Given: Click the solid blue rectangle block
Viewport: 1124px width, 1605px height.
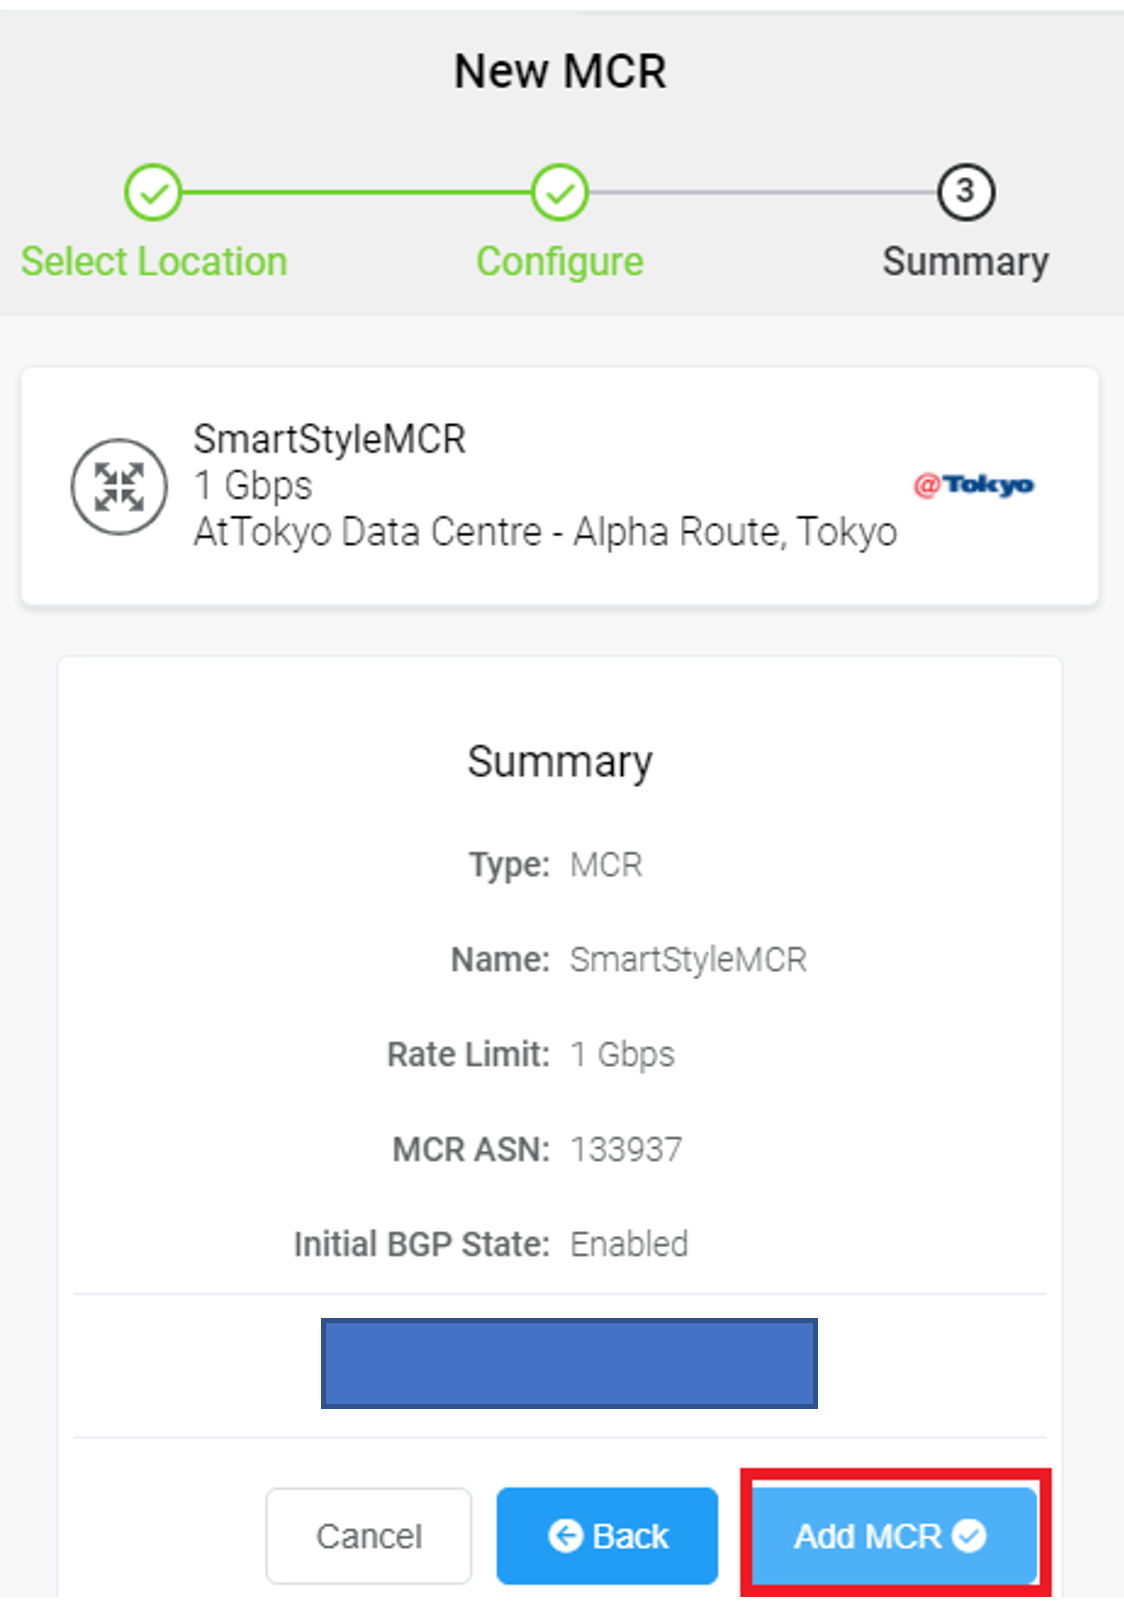Looking at the screenshot, I should (569, 1363).
